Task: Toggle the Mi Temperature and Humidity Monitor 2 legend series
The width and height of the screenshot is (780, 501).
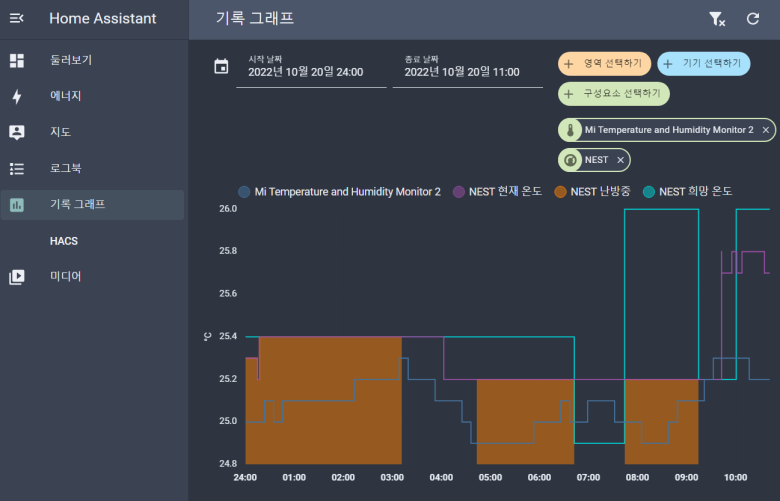Action: 340,192
